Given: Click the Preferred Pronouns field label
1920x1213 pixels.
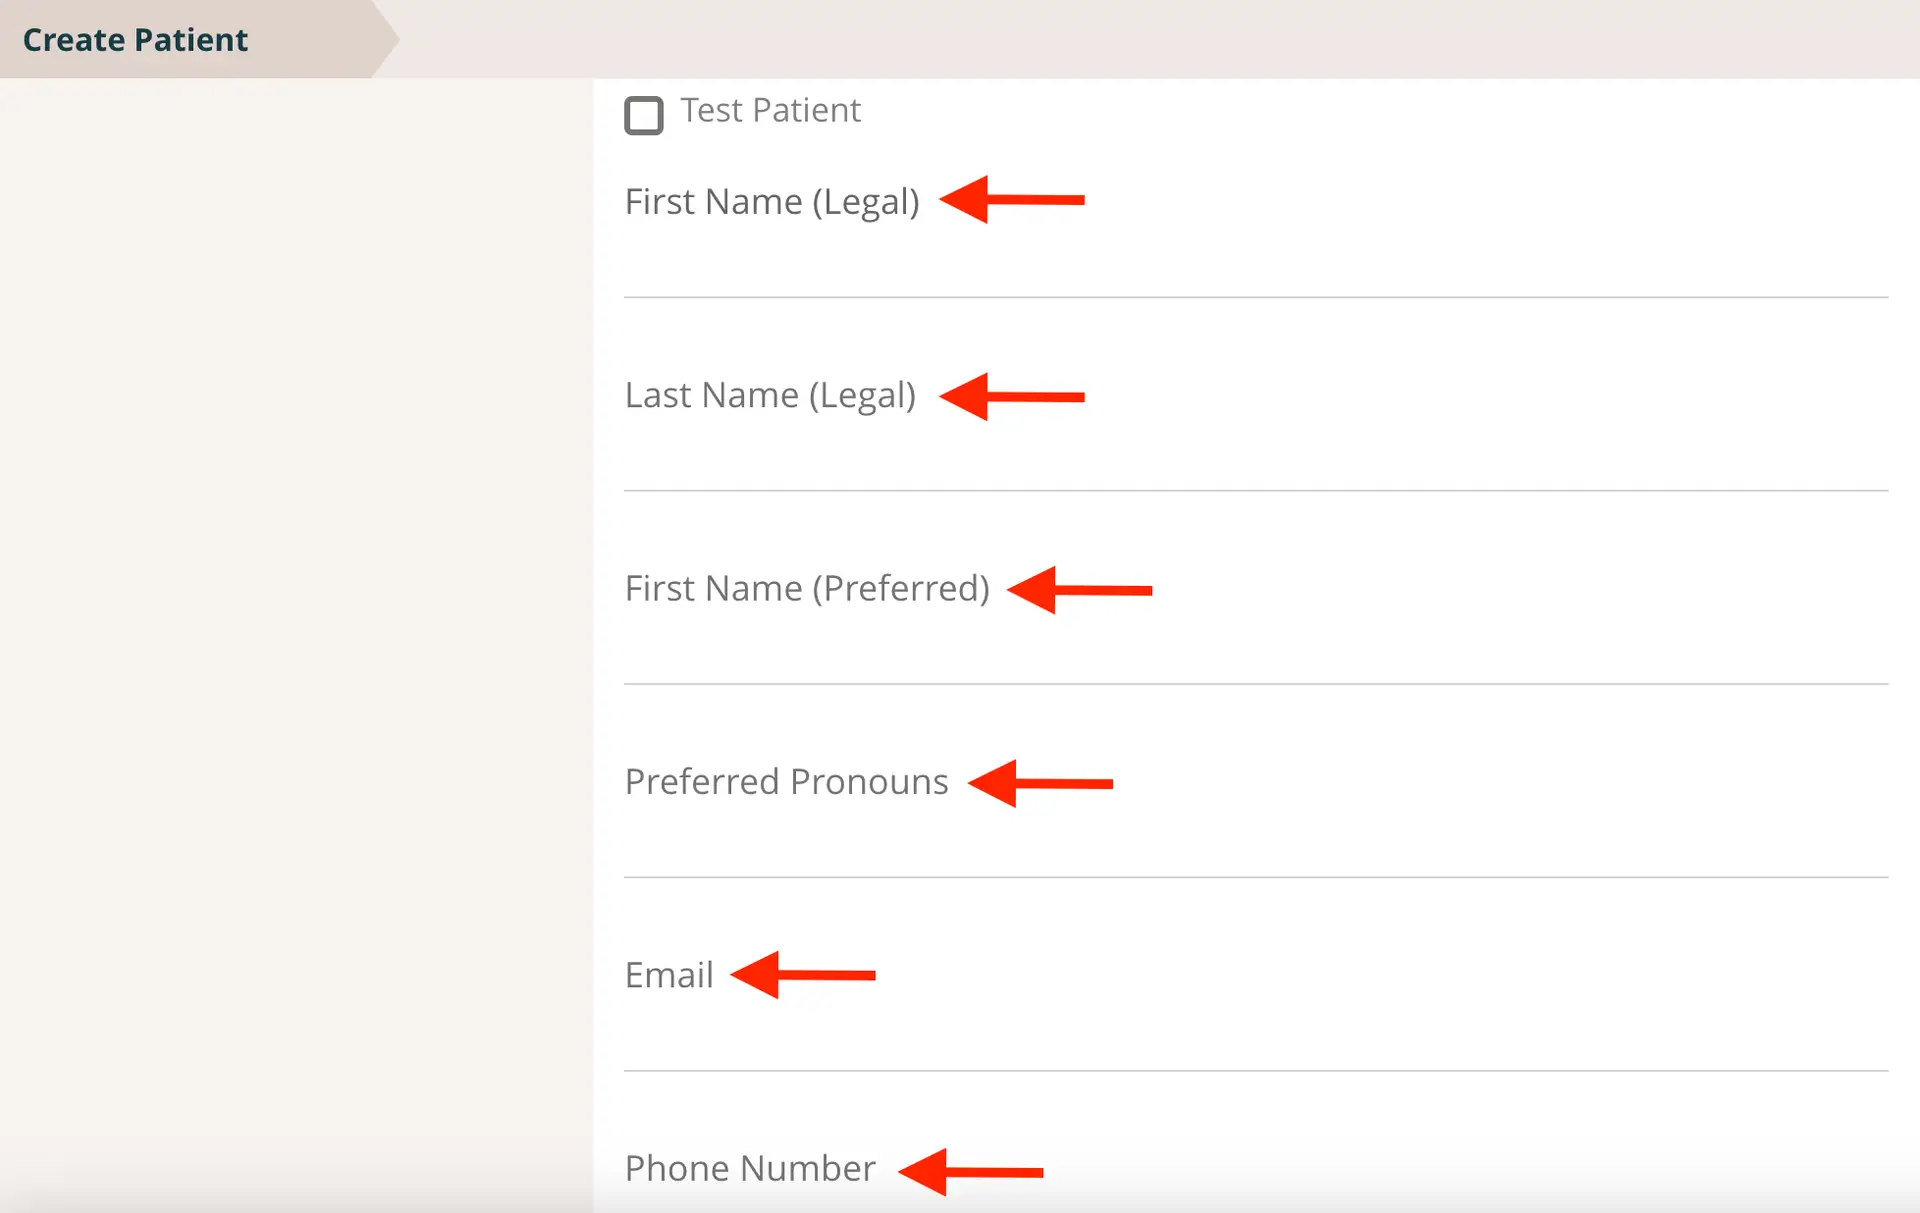Looking at the screenshot, I should [x=787, y=782].
